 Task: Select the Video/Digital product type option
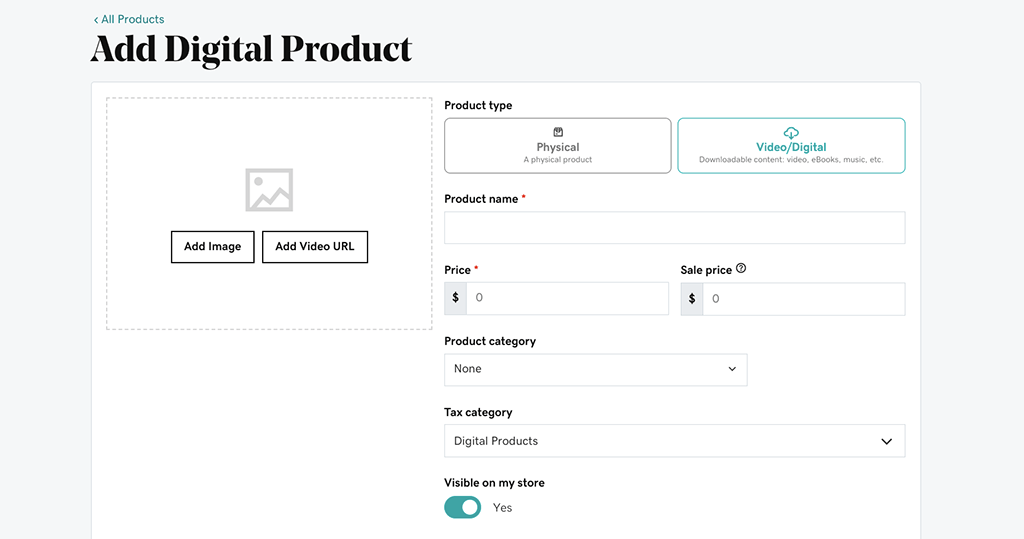click(x=791, y=146)
